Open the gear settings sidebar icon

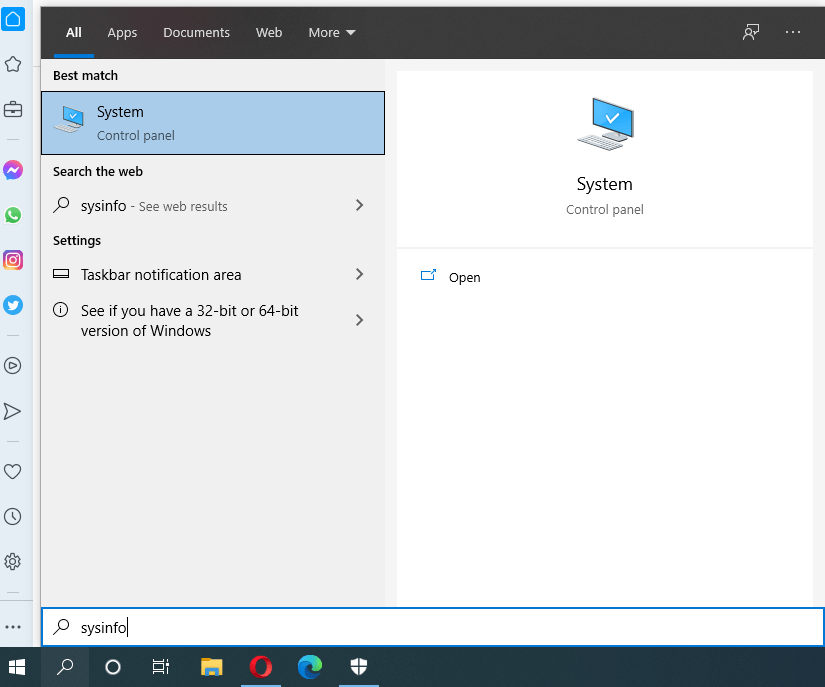click(13, 561)
